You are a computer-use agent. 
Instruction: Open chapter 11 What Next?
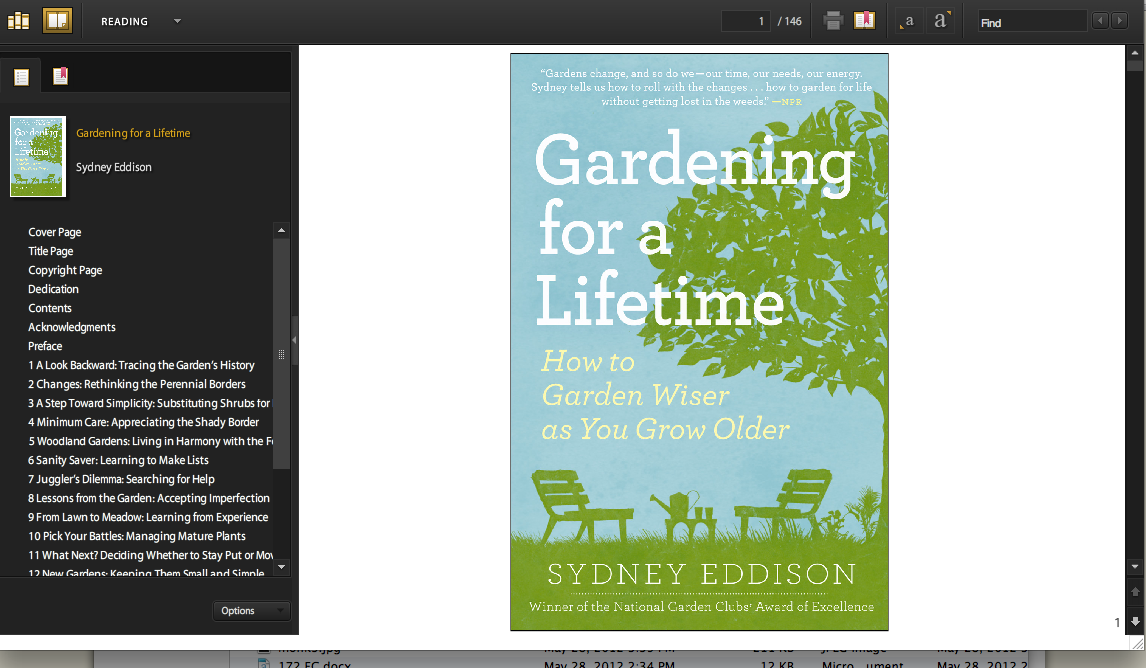(150, 555)
